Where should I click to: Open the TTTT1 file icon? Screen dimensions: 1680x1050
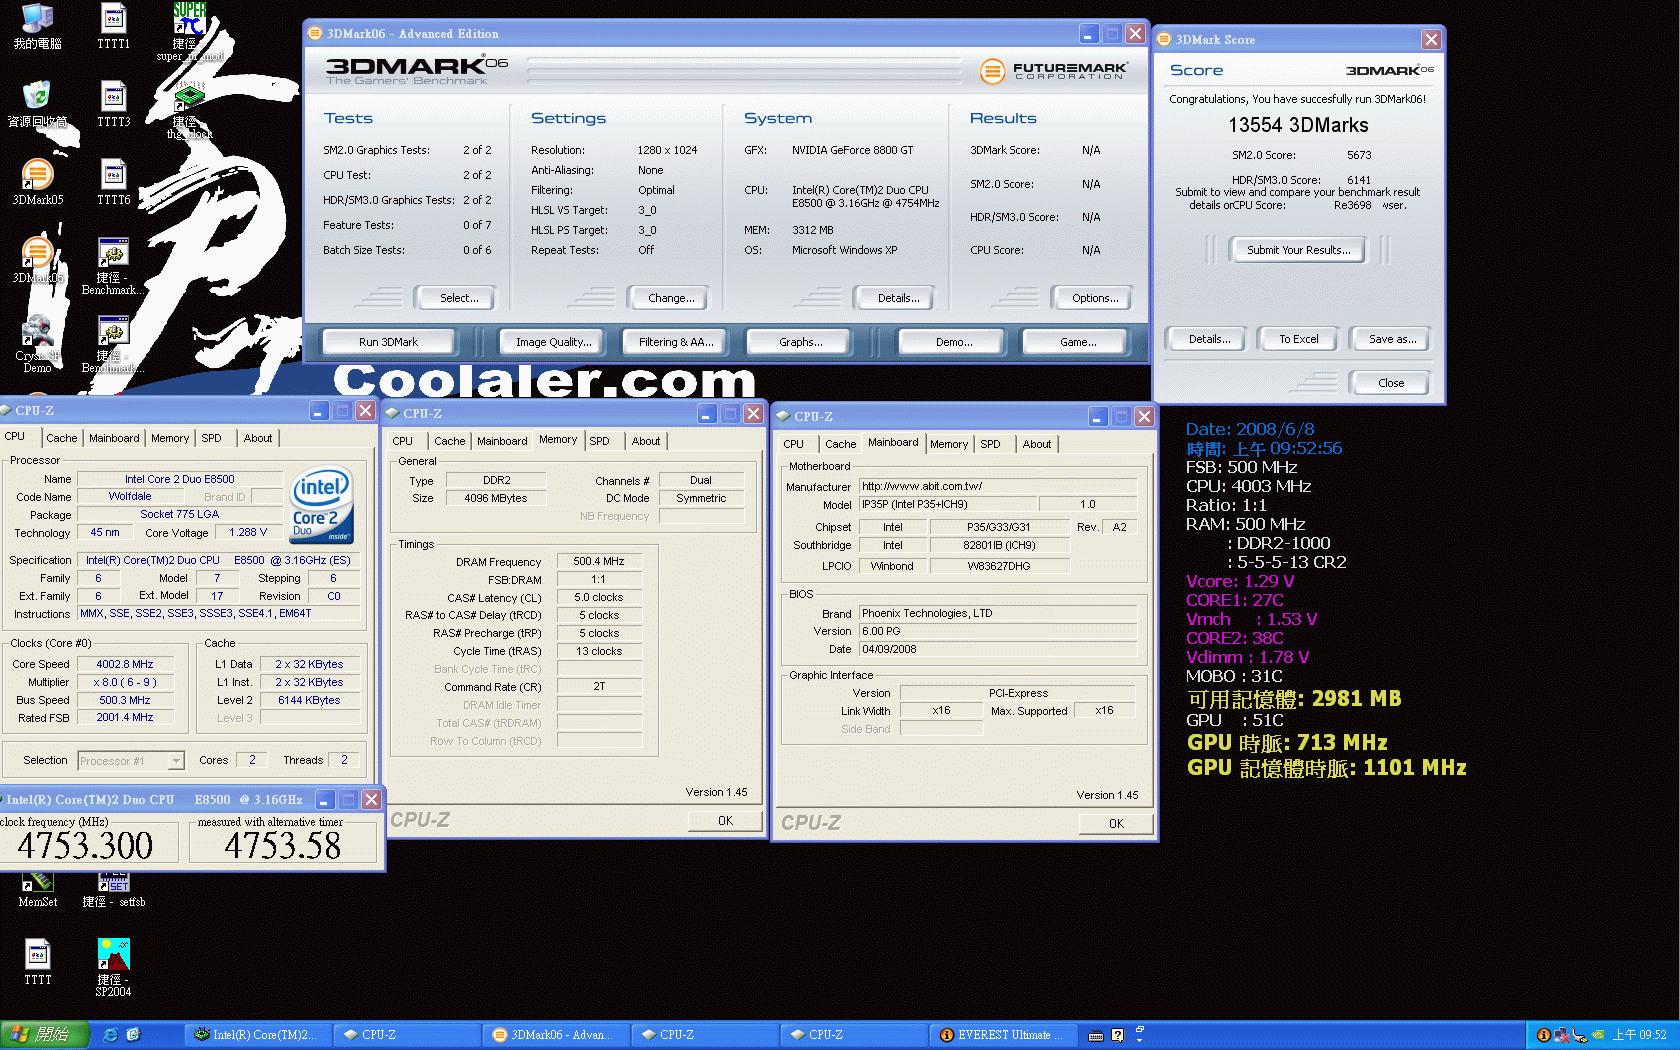coord(113,26)
